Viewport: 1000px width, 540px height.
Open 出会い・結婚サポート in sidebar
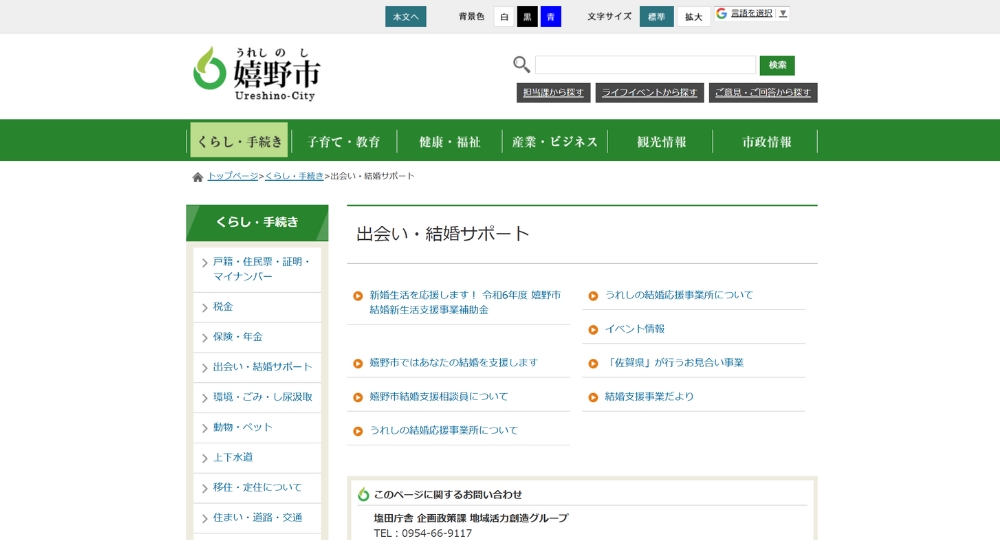[x=257, y=367]
